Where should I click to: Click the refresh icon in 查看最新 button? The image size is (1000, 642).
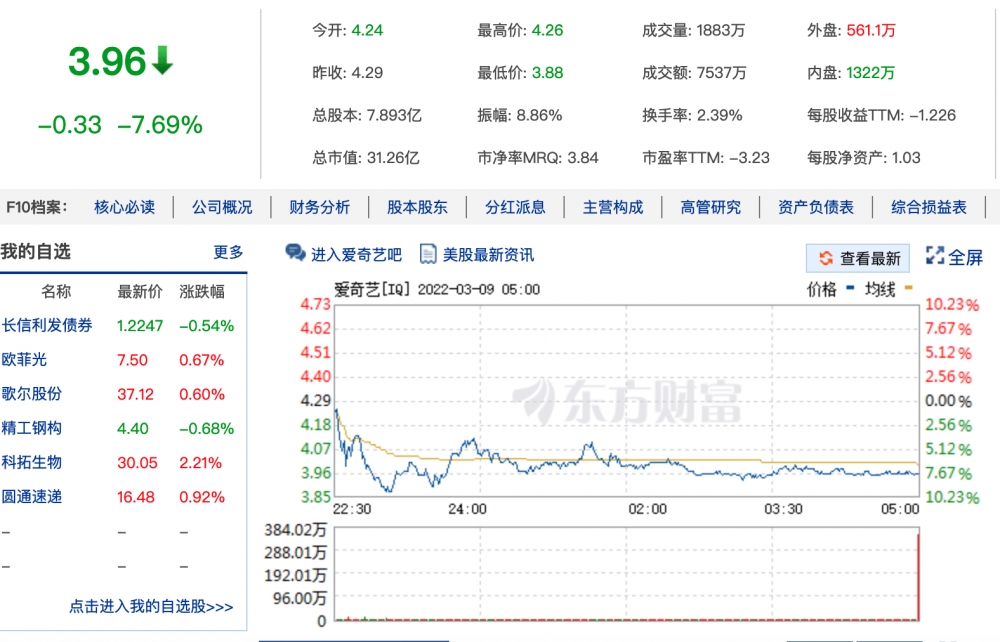point(826,258)
